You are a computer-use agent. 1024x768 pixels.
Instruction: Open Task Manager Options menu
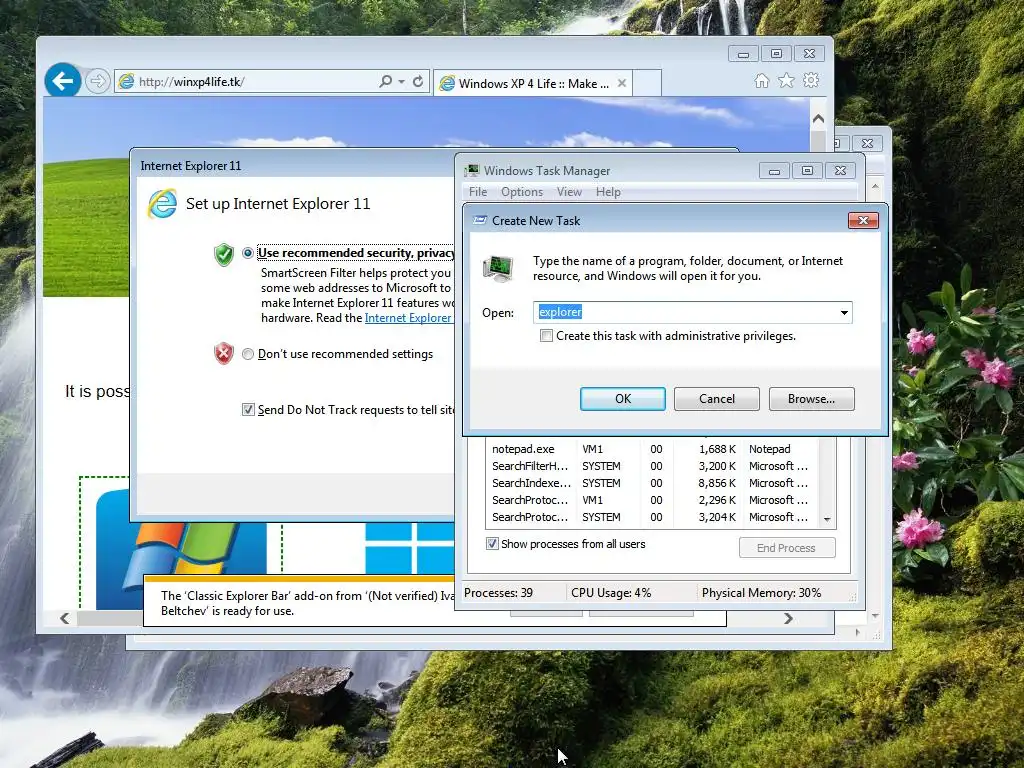(x=522, y=192)
